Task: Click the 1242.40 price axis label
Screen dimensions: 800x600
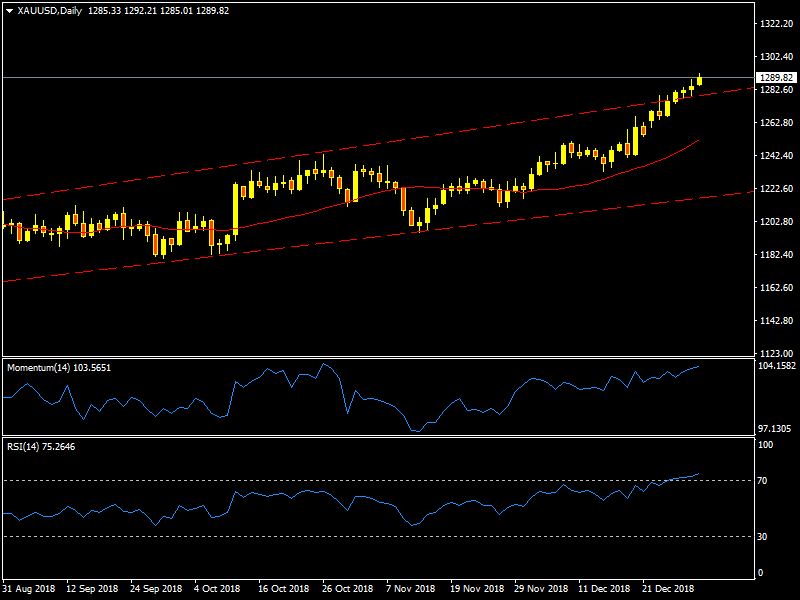Action: tap(776, 156)
